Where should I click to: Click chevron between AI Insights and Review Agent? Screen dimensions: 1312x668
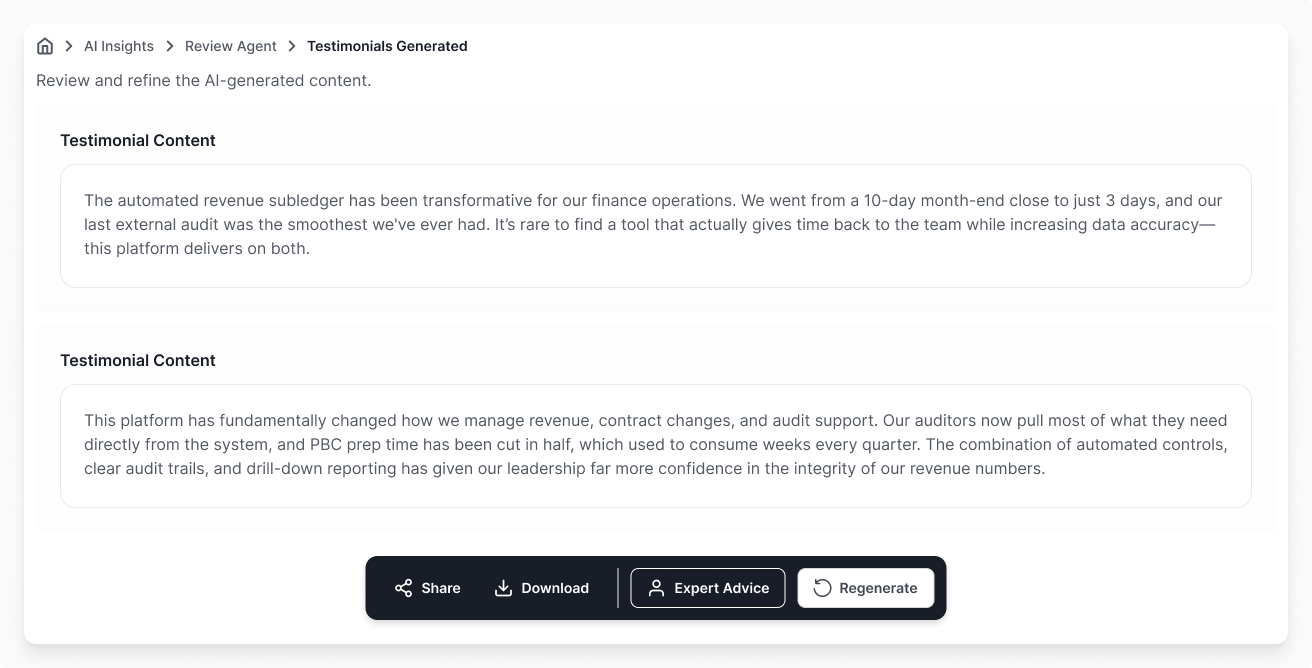click(x=170, y=46)
